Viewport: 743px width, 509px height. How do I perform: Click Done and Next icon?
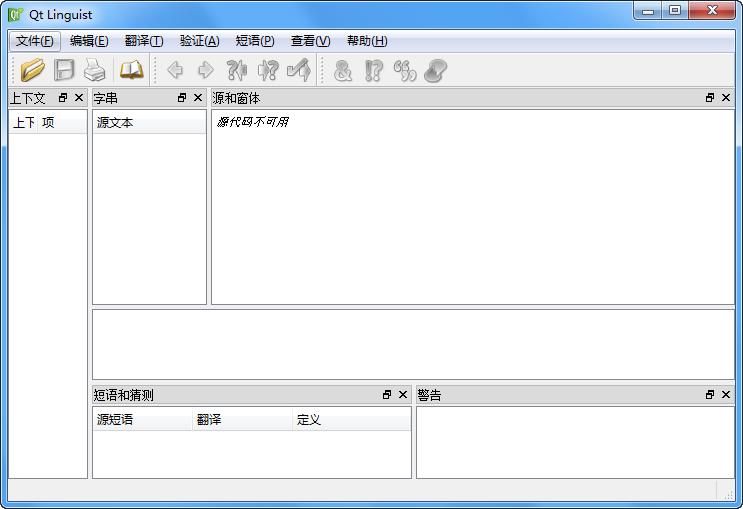299,70
